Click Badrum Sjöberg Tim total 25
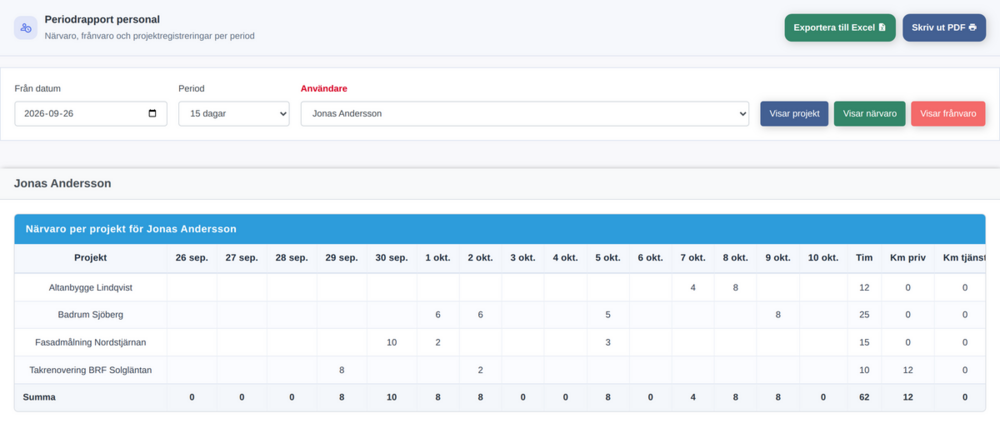 point(864,315)
